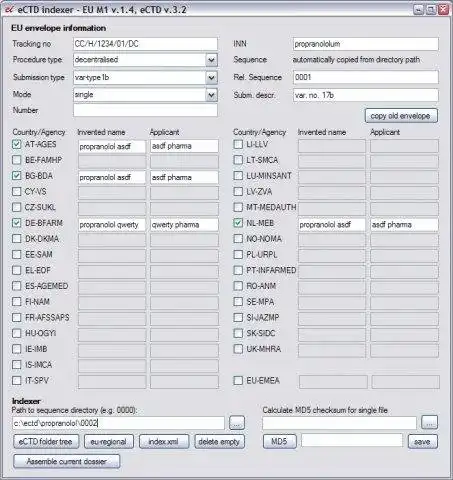Browse for MD5 file with ... button
This screenshot has height=480, width=453.
click(x=429, y=423)
